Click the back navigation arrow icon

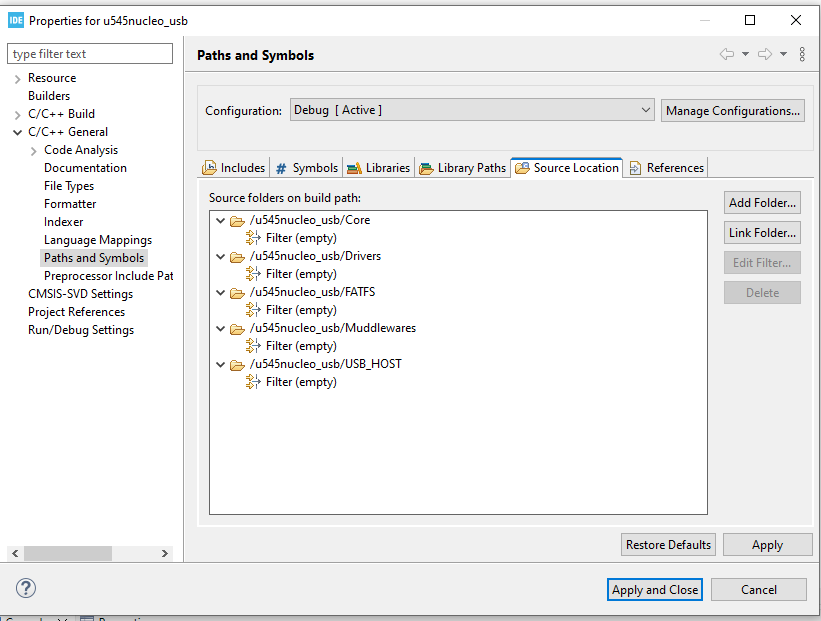727,54
